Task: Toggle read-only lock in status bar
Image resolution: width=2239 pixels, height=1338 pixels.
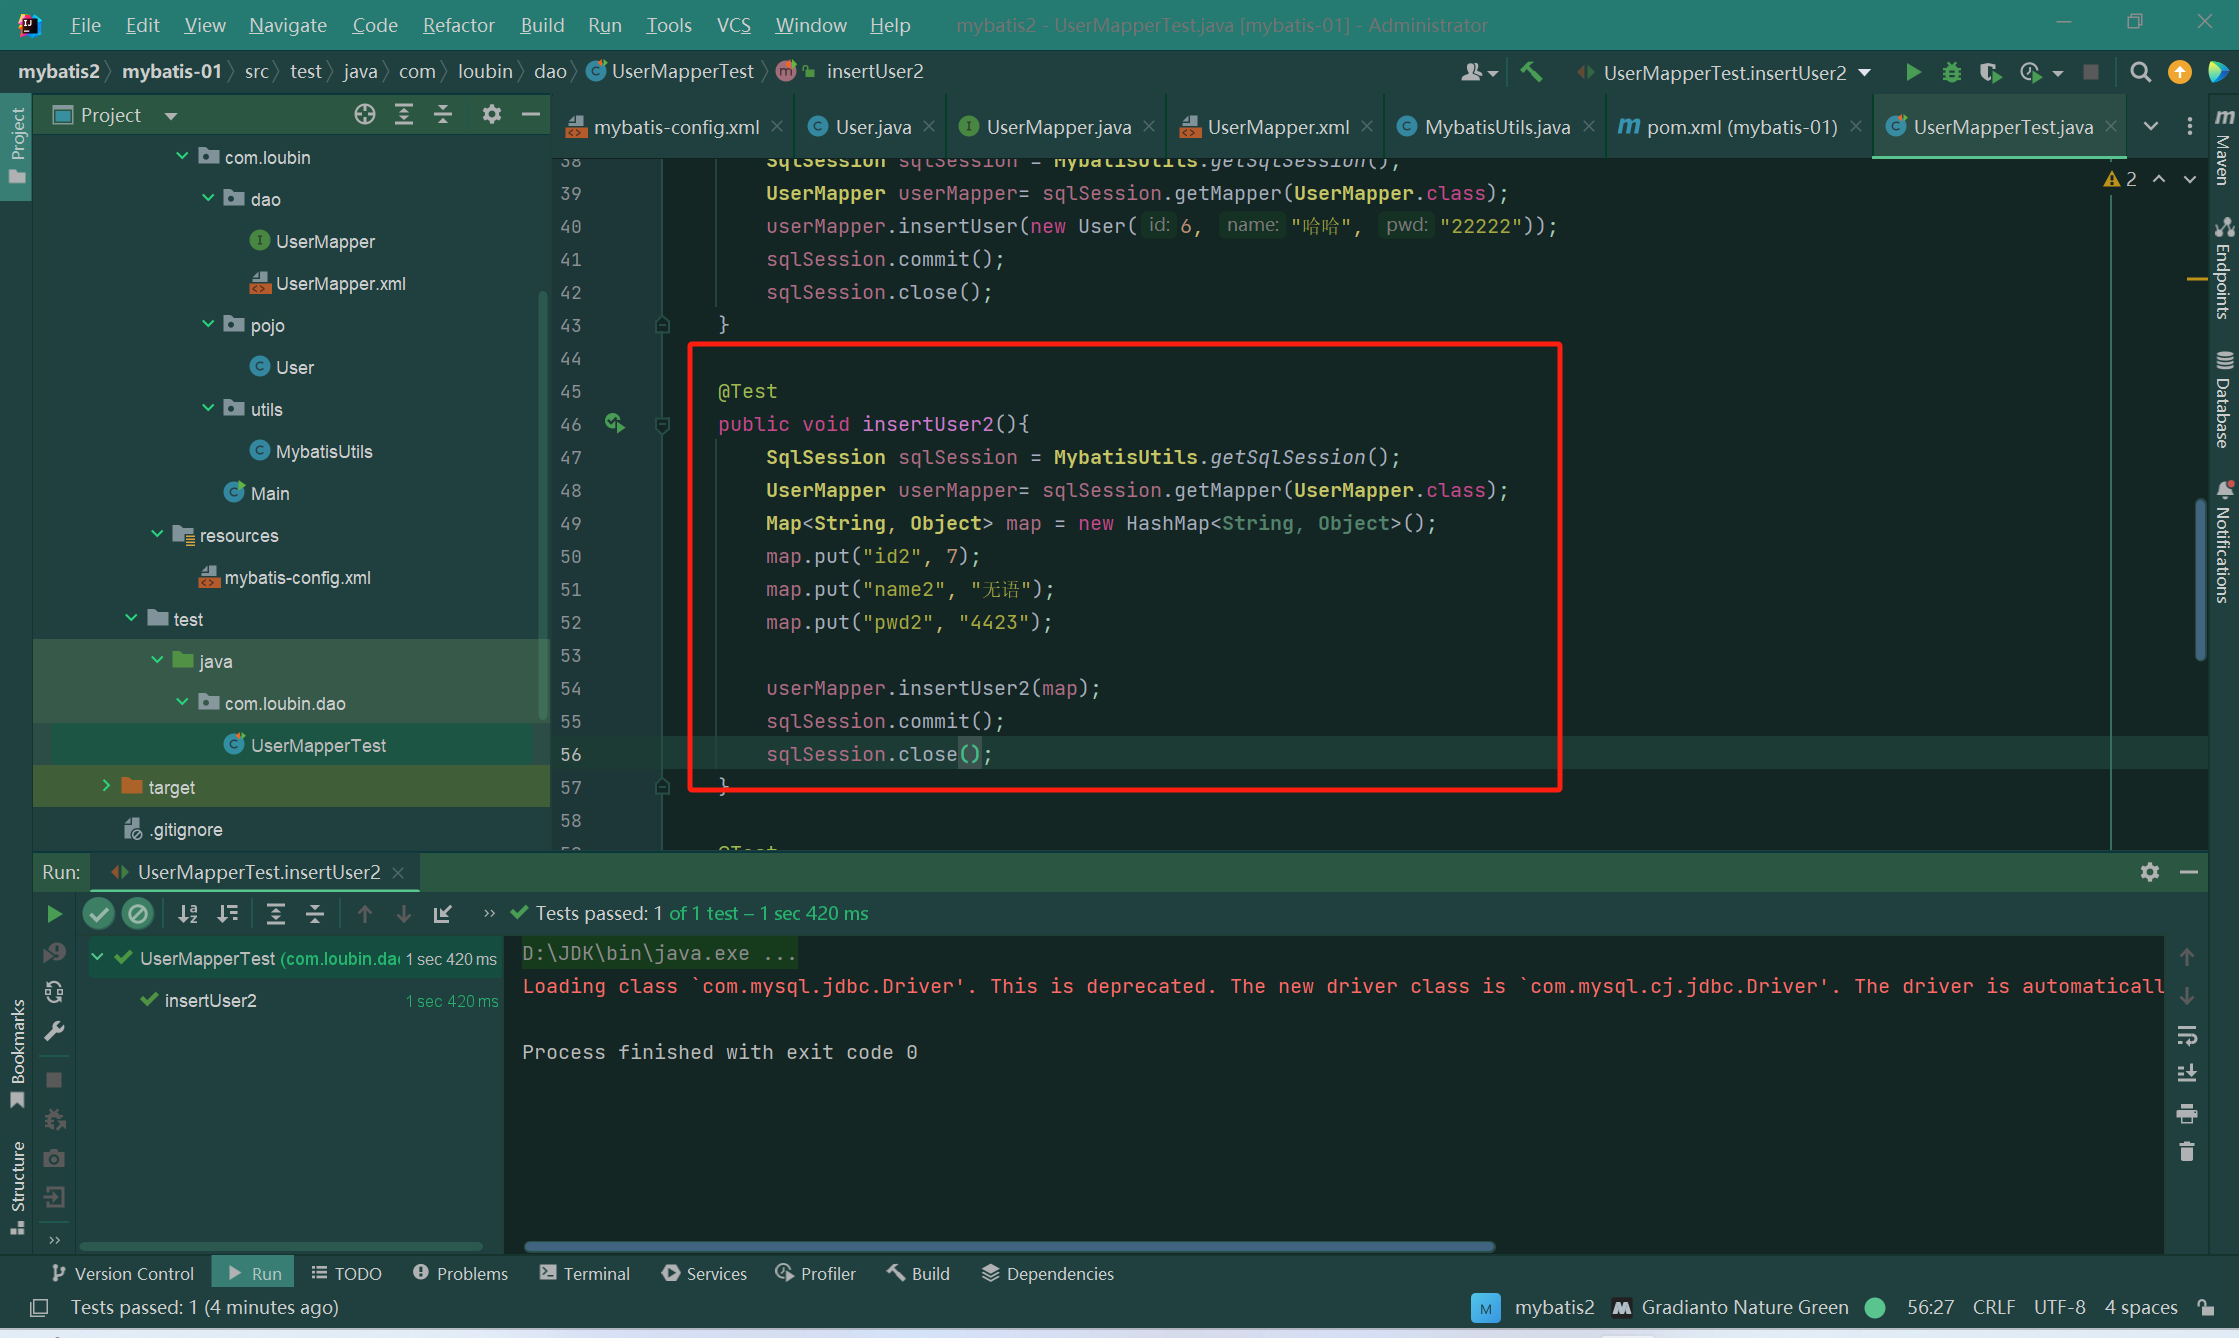Action: point(2205,1307)
